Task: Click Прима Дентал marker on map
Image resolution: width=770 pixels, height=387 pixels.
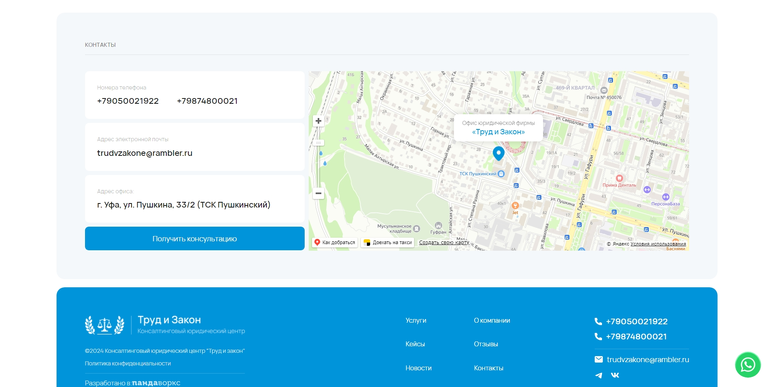Action: pos(619,179)
